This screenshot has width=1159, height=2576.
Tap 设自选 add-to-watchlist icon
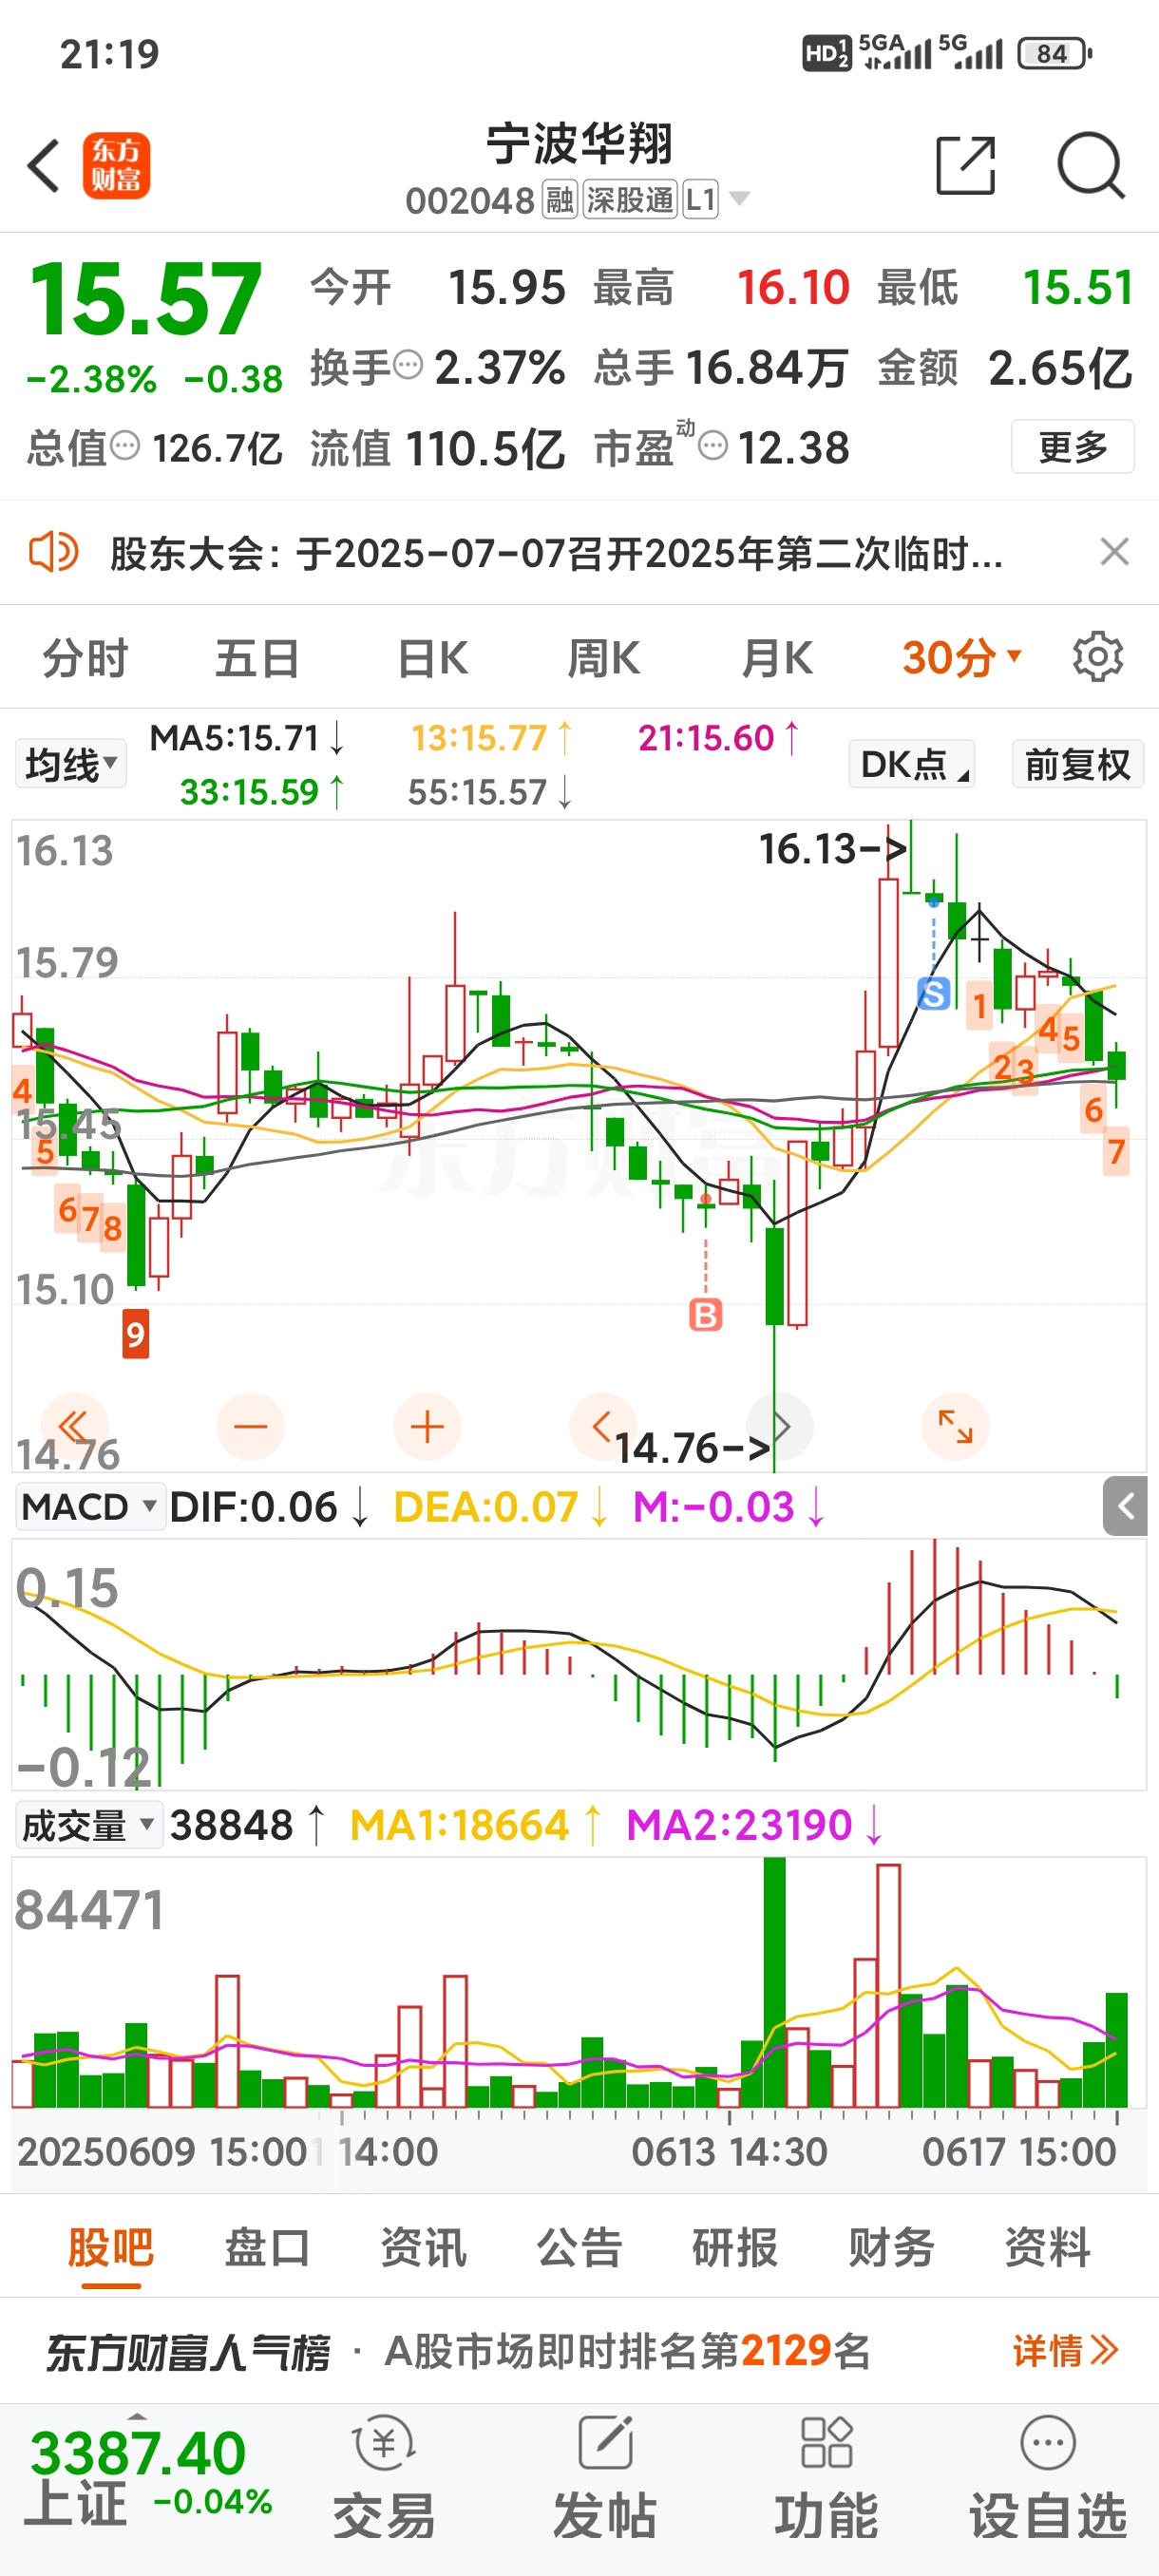(x=1047, y=2477)
